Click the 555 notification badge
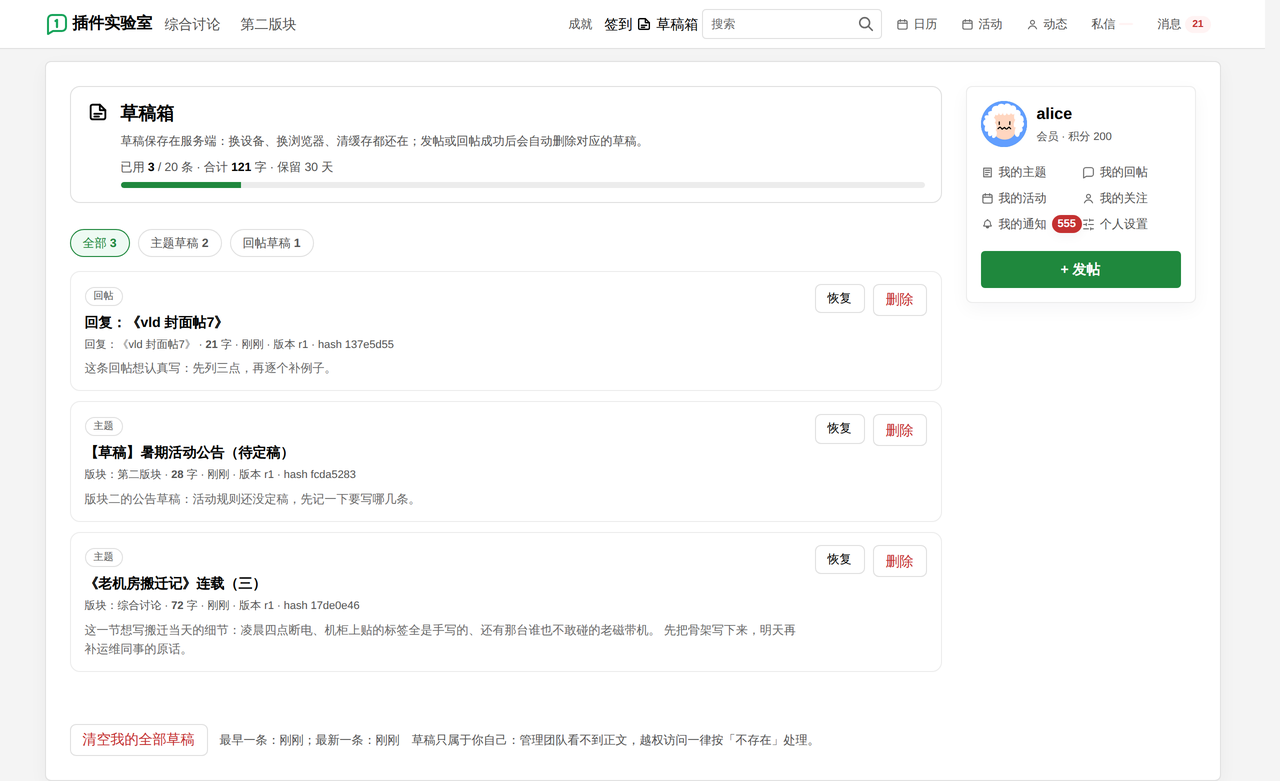Screen dimensions: 1280x781 coord(1066,224)
